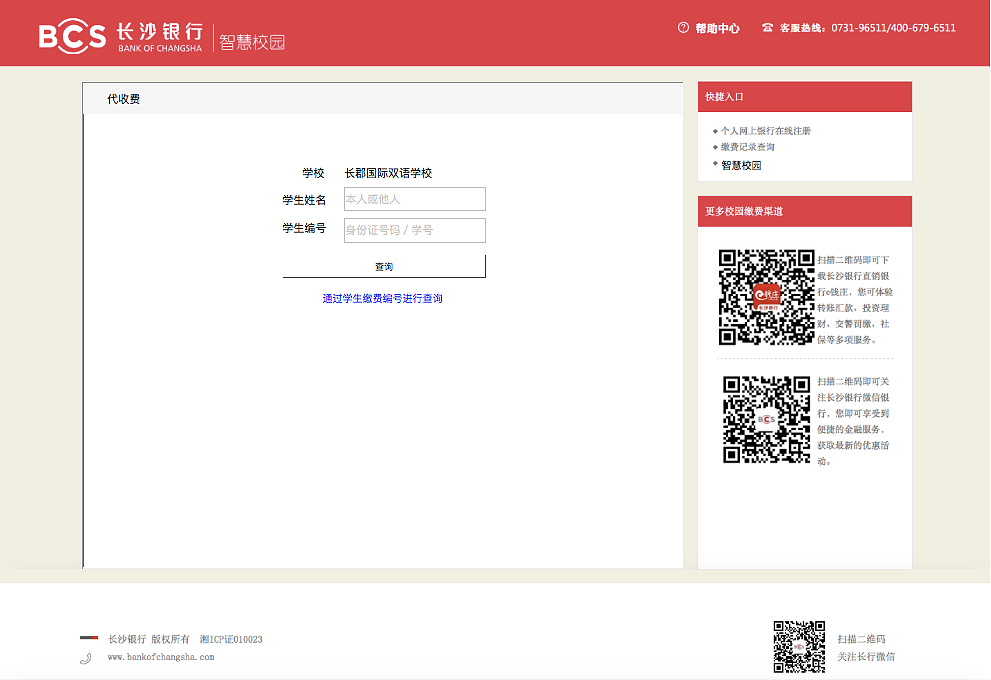Screen dimensions: 991x680
Task: Open 个人网上银行在线注册 in quick entry panel
Action: (x=765, y=131)
